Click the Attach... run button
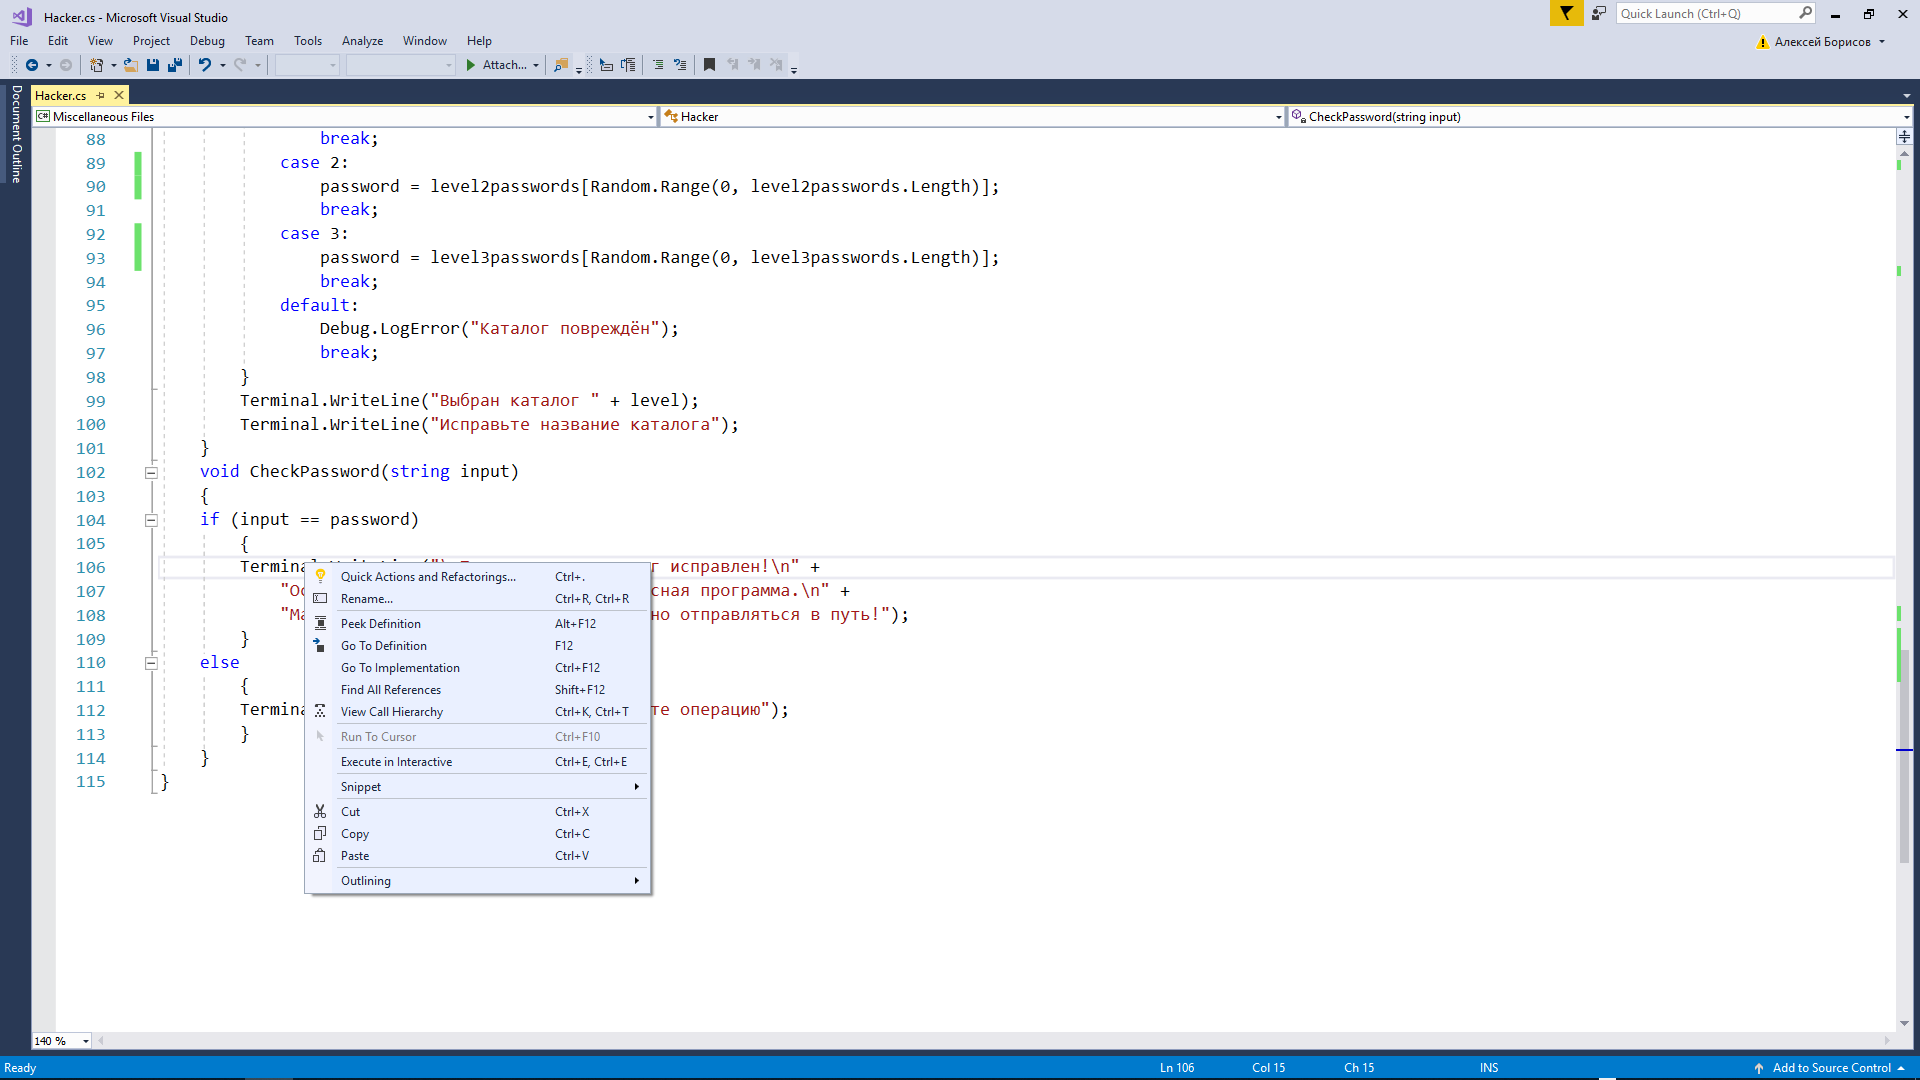The height and width of the screenshot is (1080, 1920). [496, 65]
